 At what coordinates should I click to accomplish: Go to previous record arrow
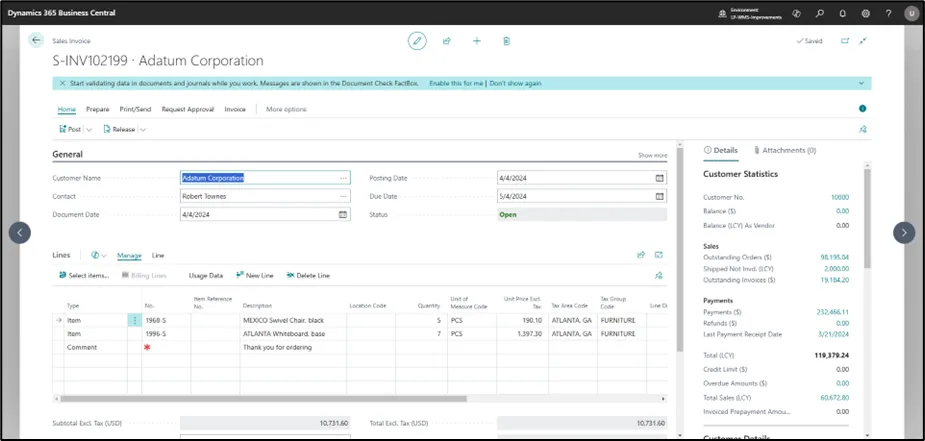pos(19,232)
